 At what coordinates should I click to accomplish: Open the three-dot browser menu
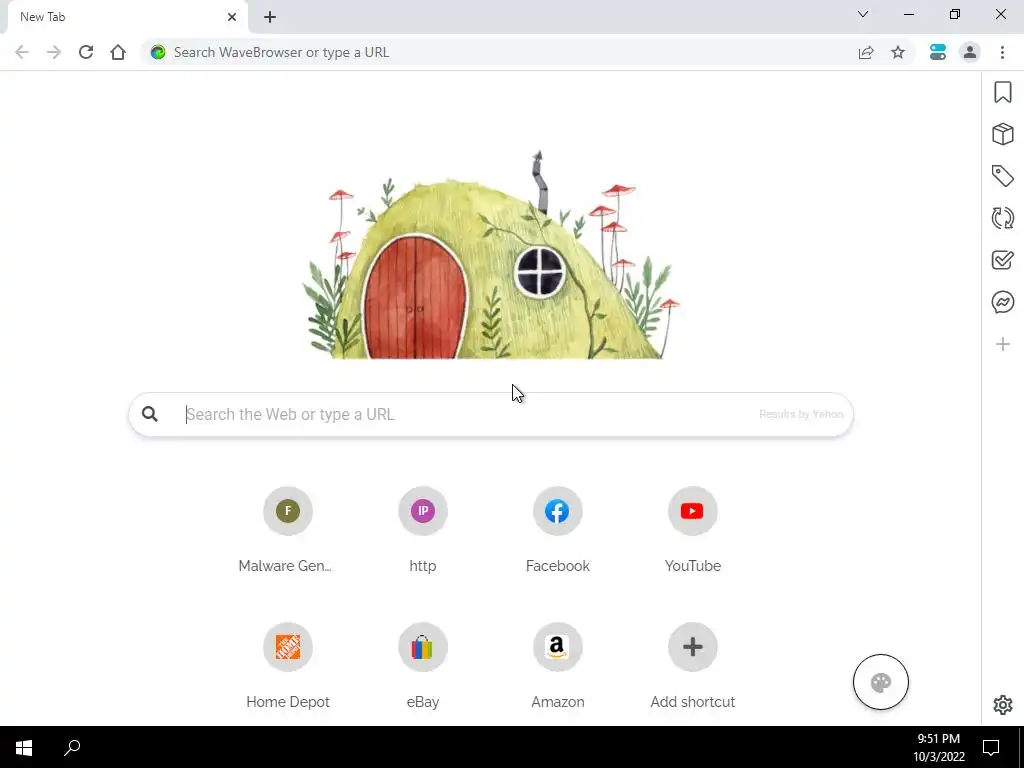tap(1002, 52)
